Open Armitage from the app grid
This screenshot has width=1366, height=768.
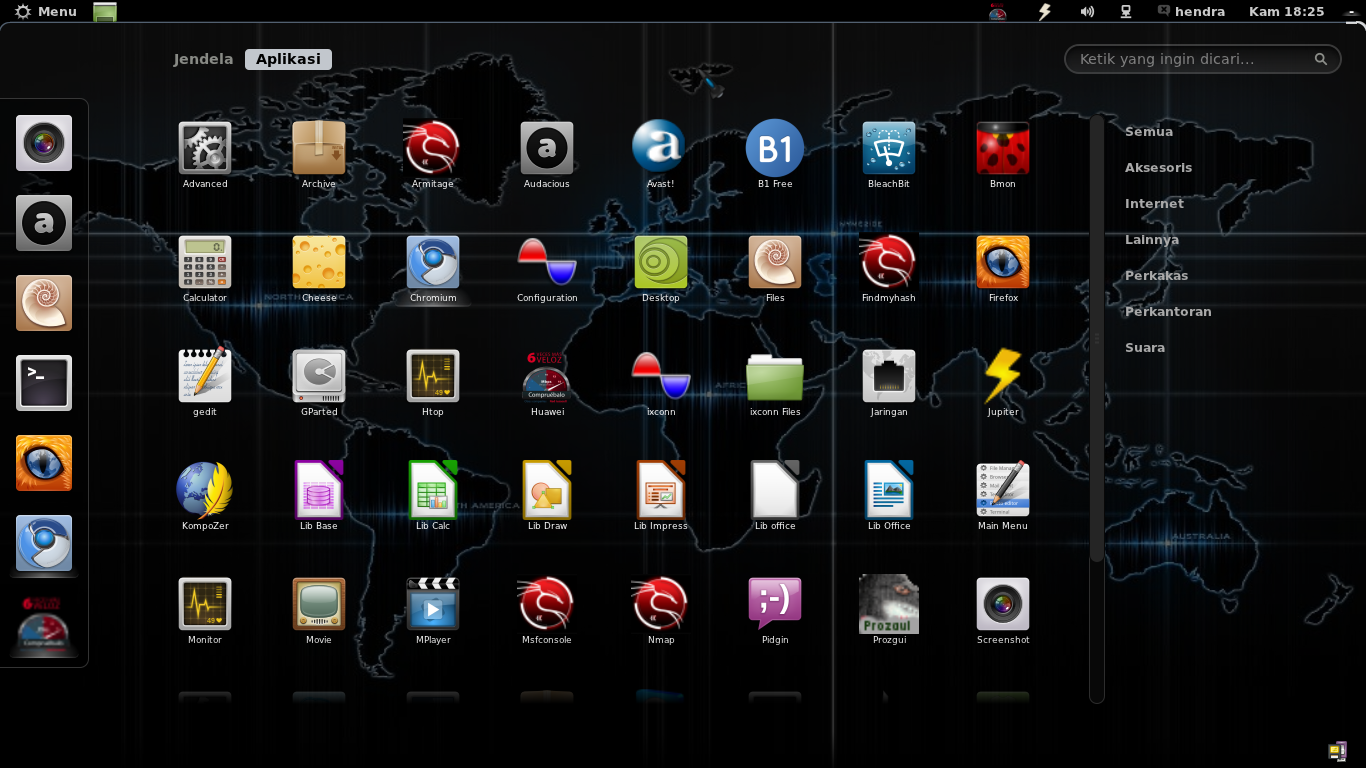point(433,148)
